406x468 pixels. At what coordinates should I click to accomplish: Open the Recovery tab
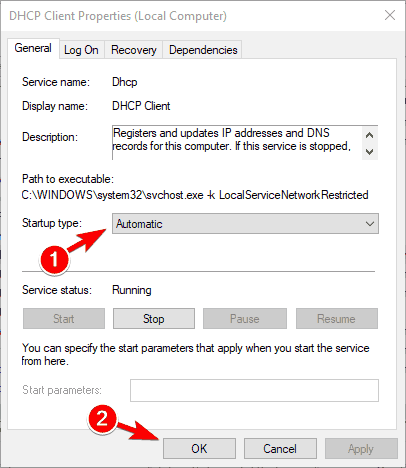134,50
